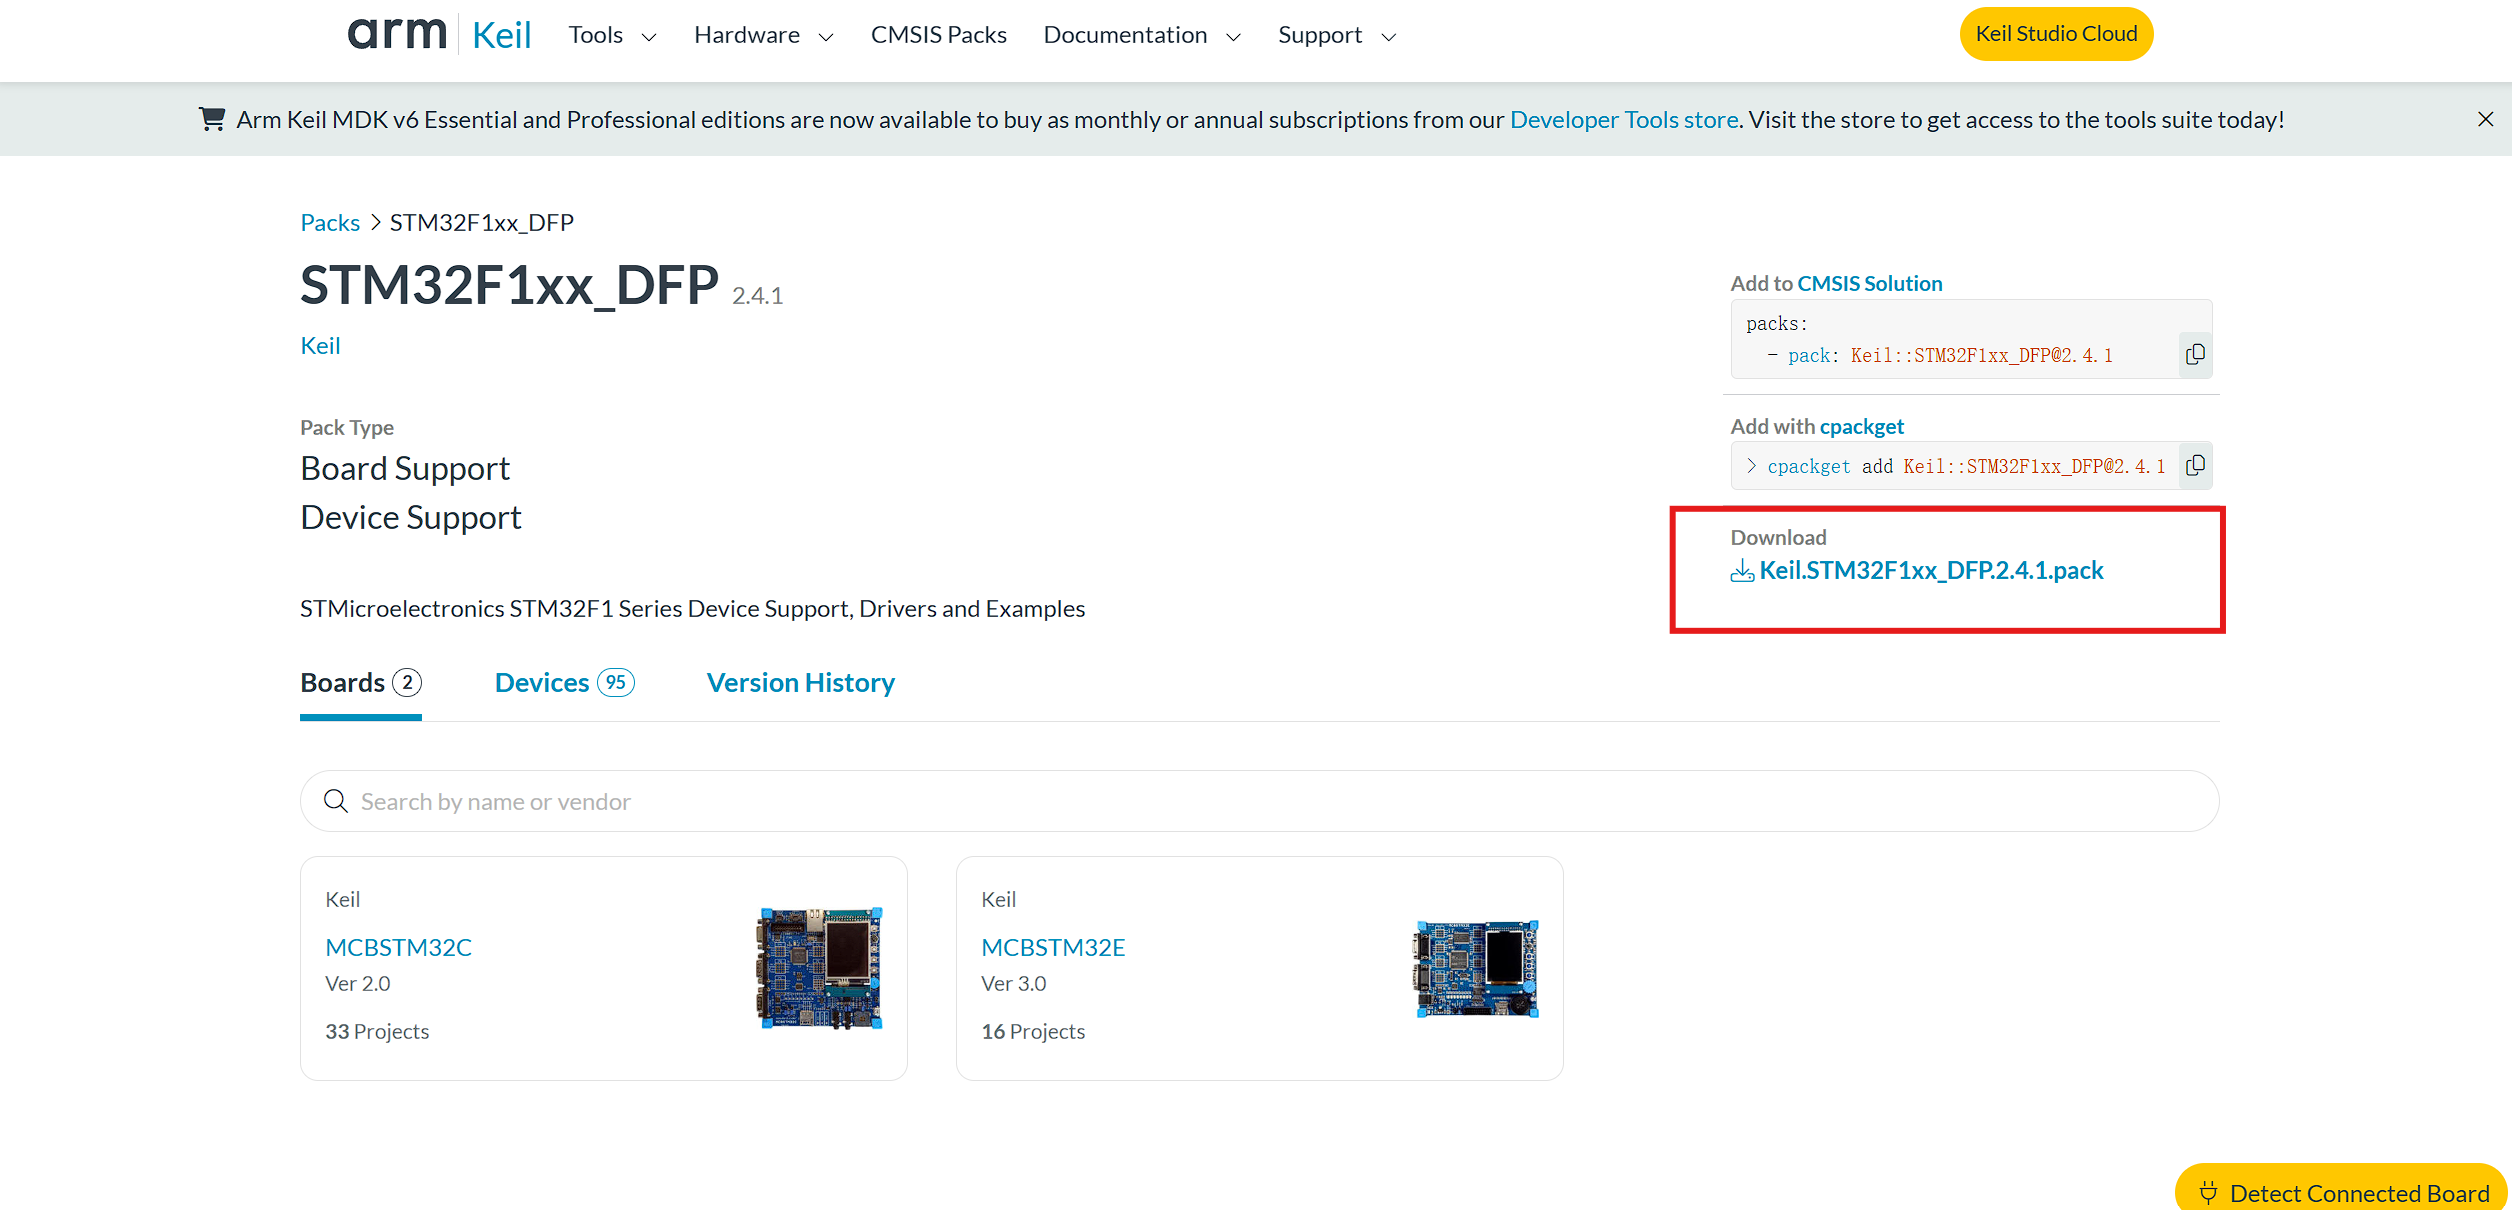The image size is (2512, 1210).
Task: Open the Keil vendor link under title
Action: [x=320, y=345]
